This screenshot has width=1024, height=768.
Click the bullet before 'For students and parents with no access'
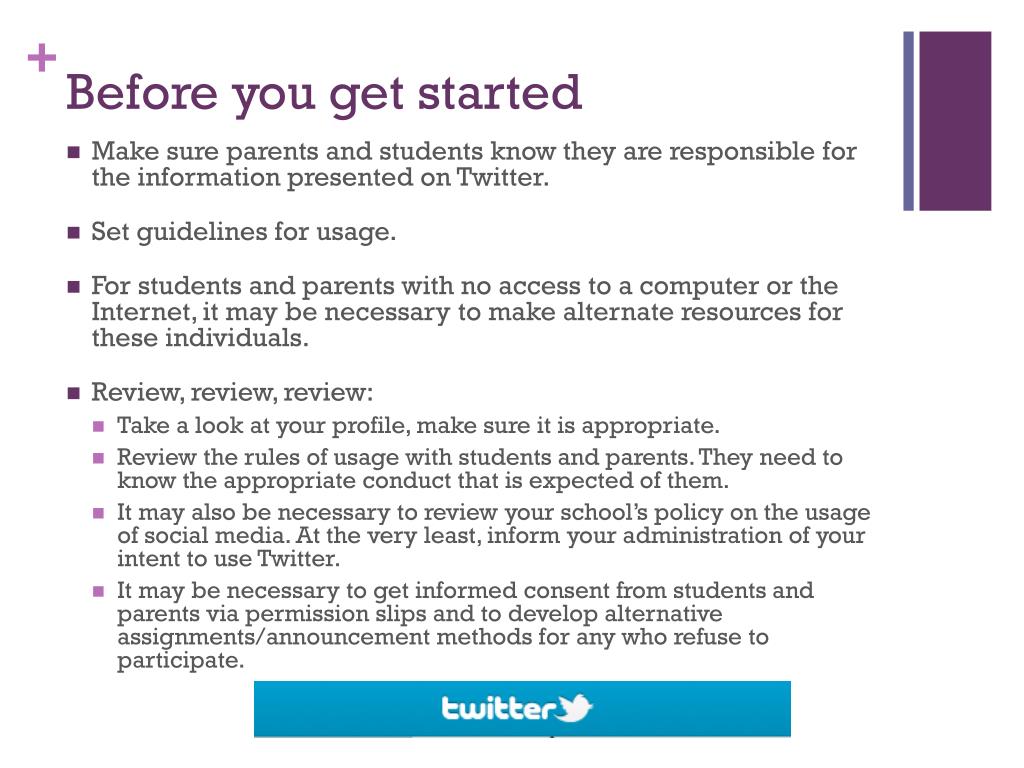[x=73, y=288]
